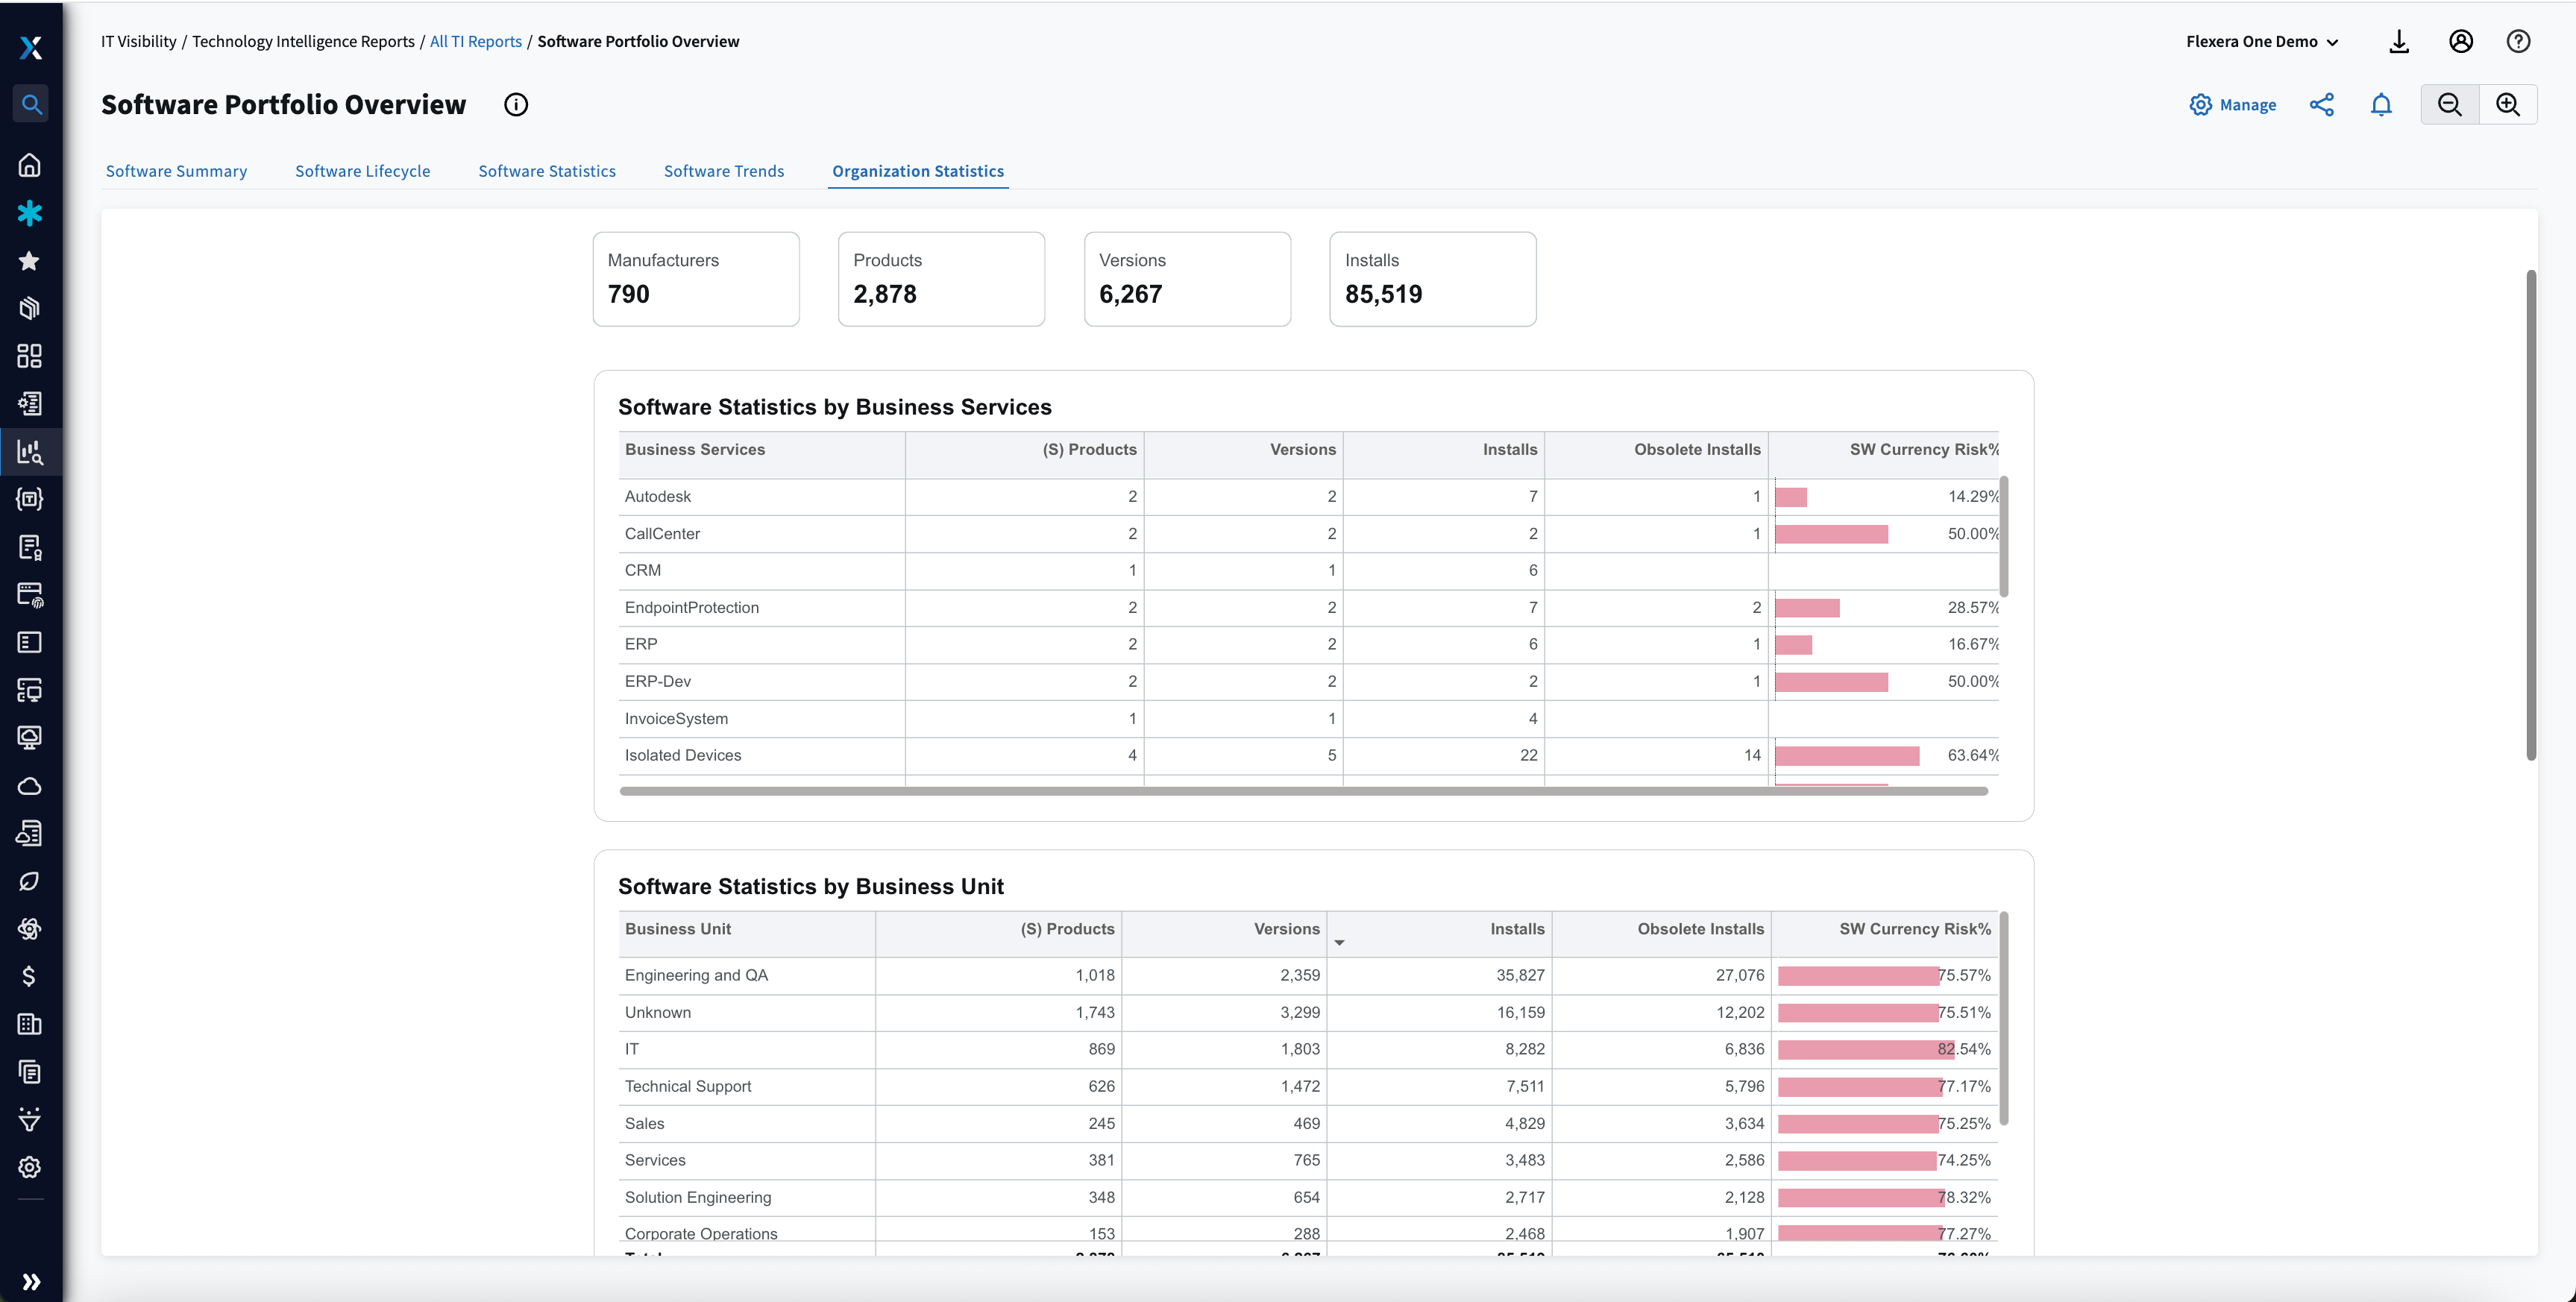This screenshot has height=1302, width=2576.
Task: Open the All TI Reports breadcrumb link
Action: coord(475,41)
